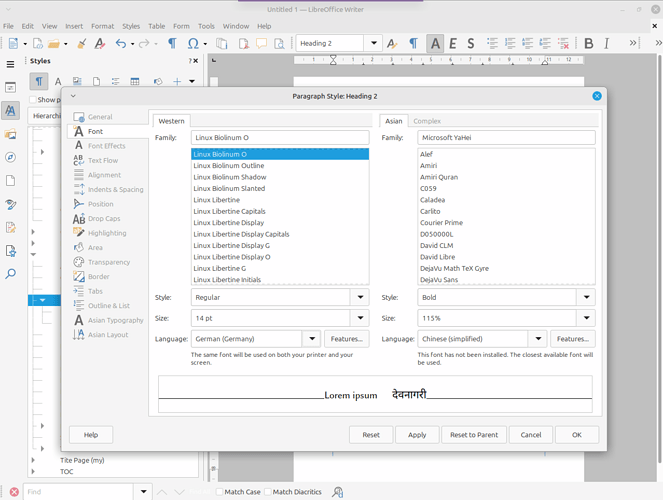Toggle Formatting Marks pilcrow icon left of Omega
This screenshot has height=500, width=663.
172,44
